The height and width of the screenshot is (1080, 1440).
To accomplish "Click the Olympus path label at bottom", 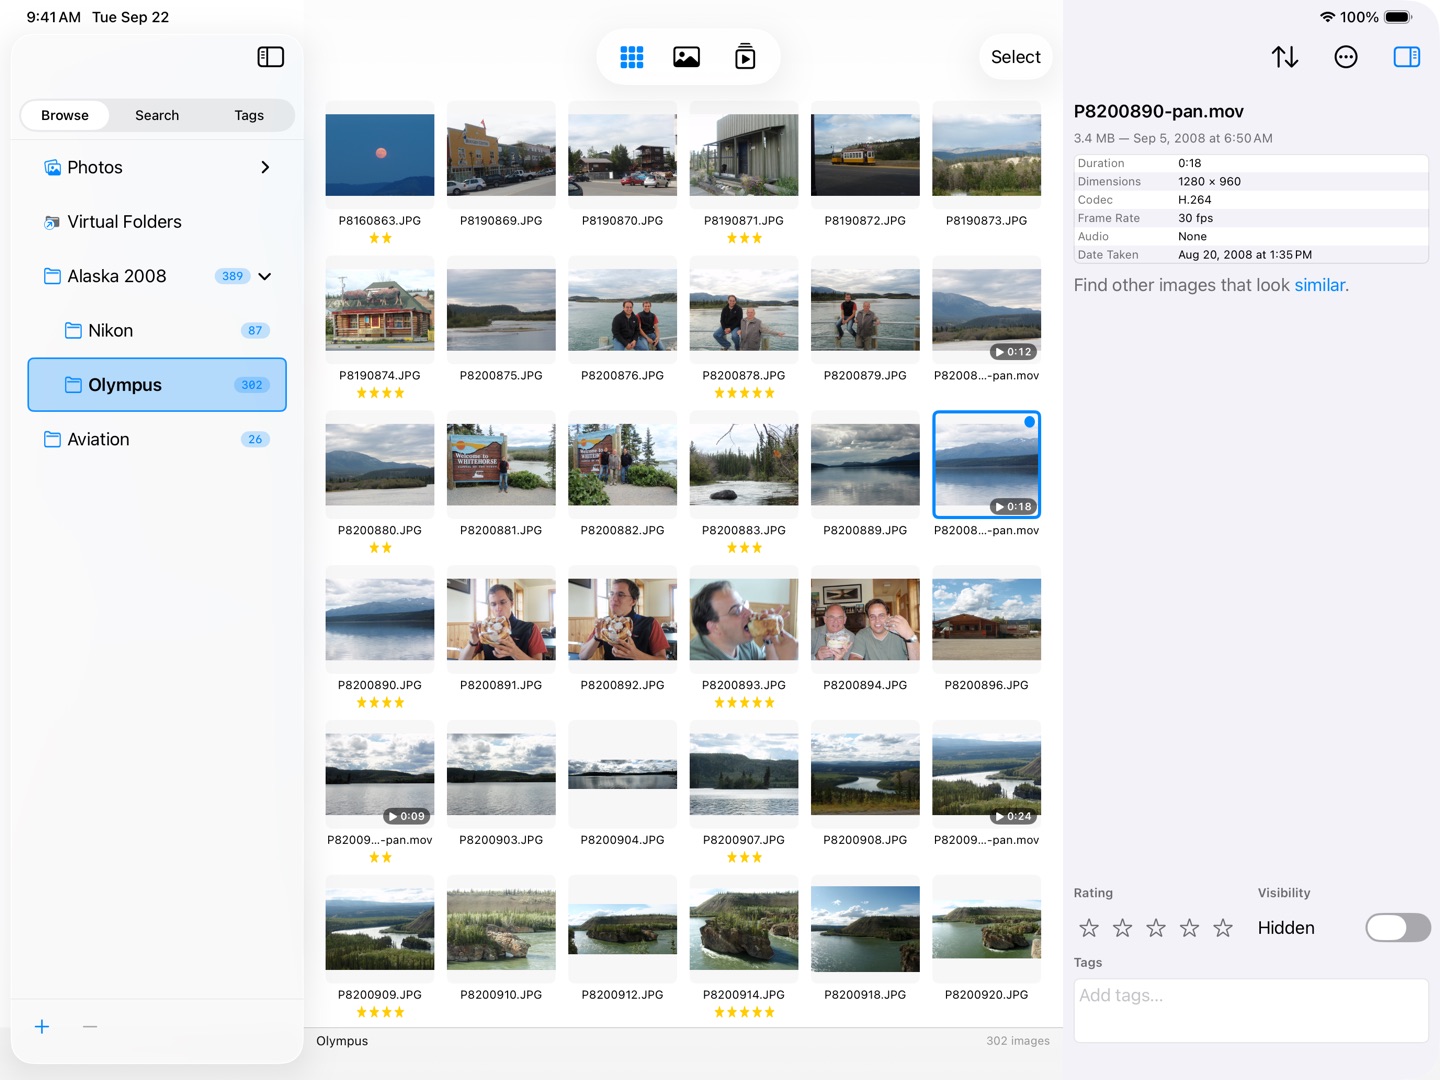I will pos(342,1041).
